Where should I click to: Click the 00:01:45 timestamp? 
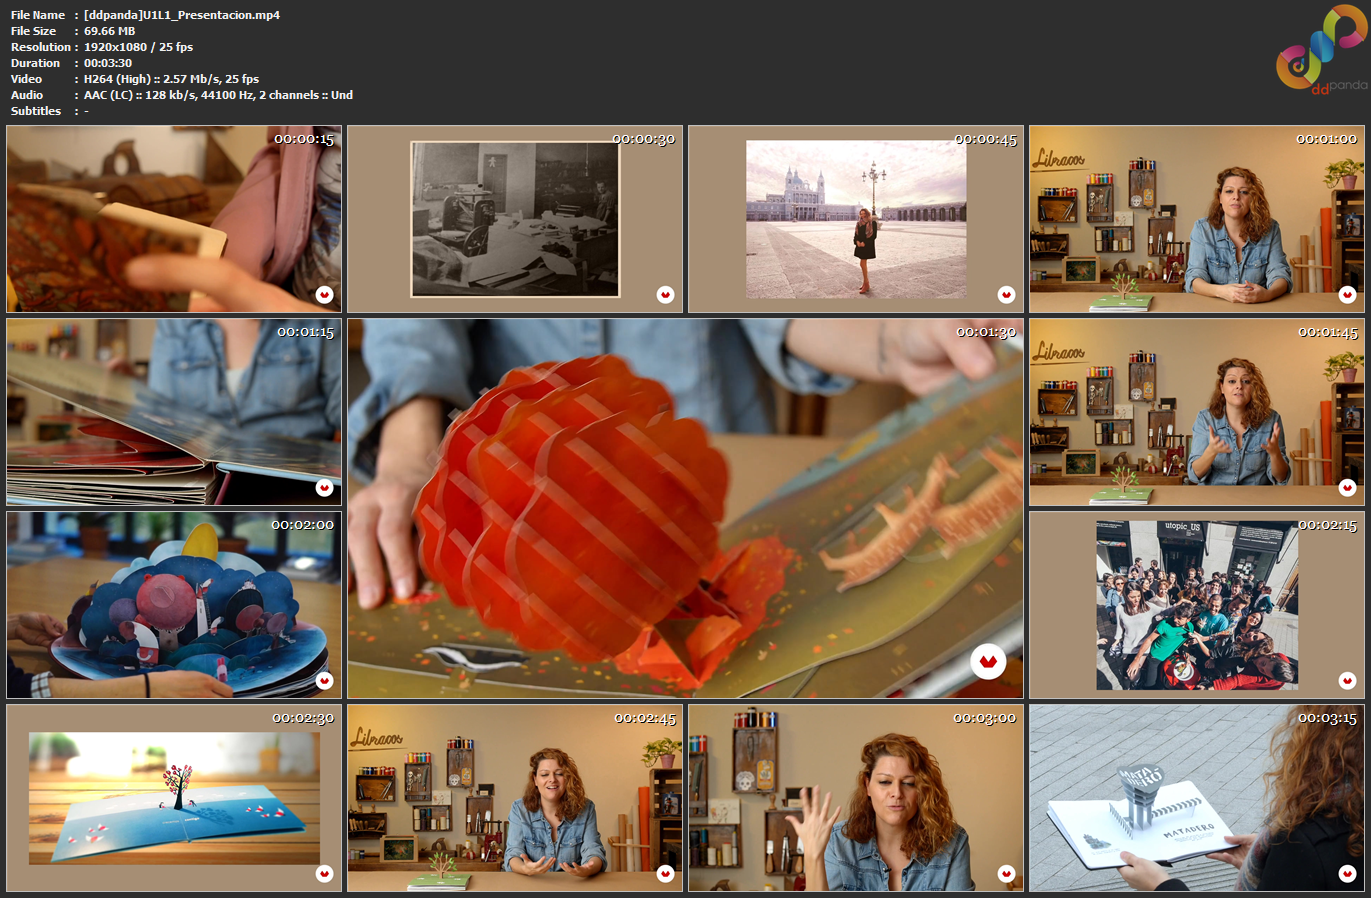(x=1328, y=332)
